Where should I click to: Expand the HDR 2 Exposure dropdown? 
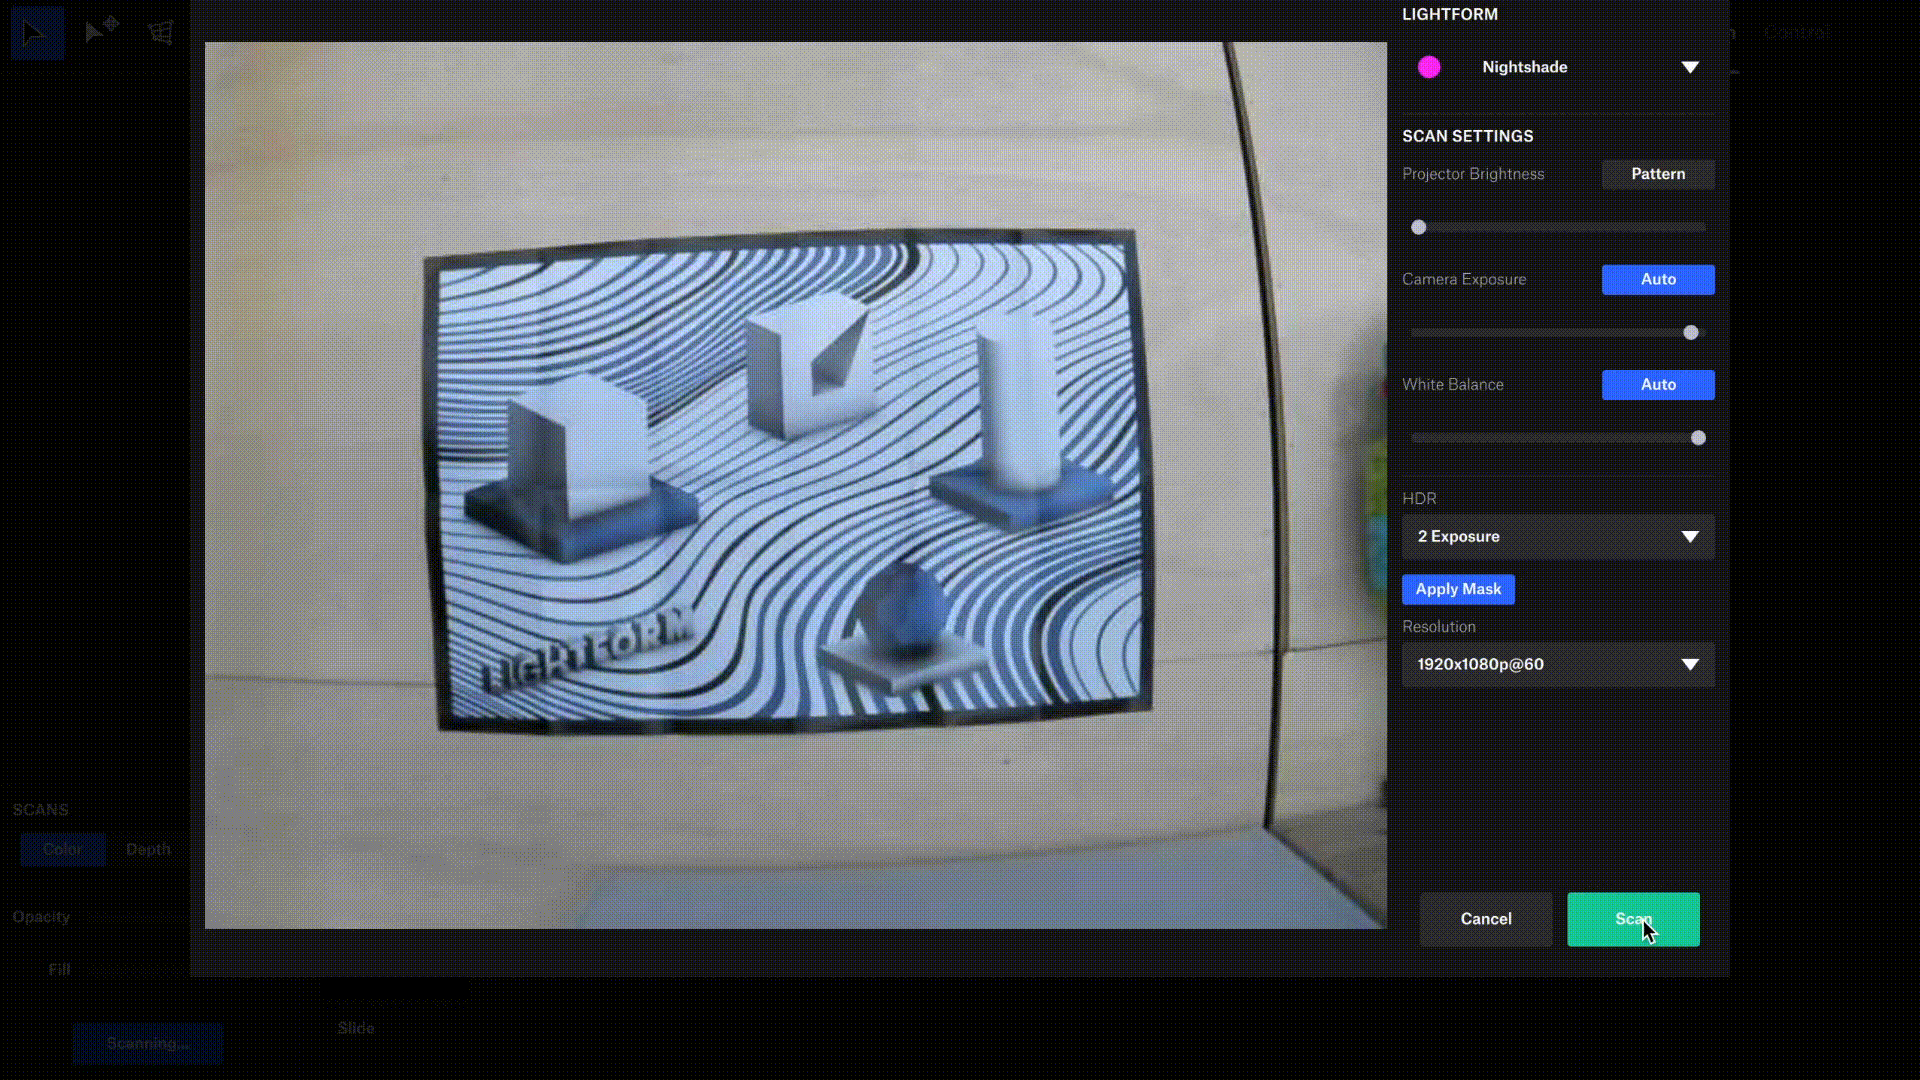tap(1557, 537)
